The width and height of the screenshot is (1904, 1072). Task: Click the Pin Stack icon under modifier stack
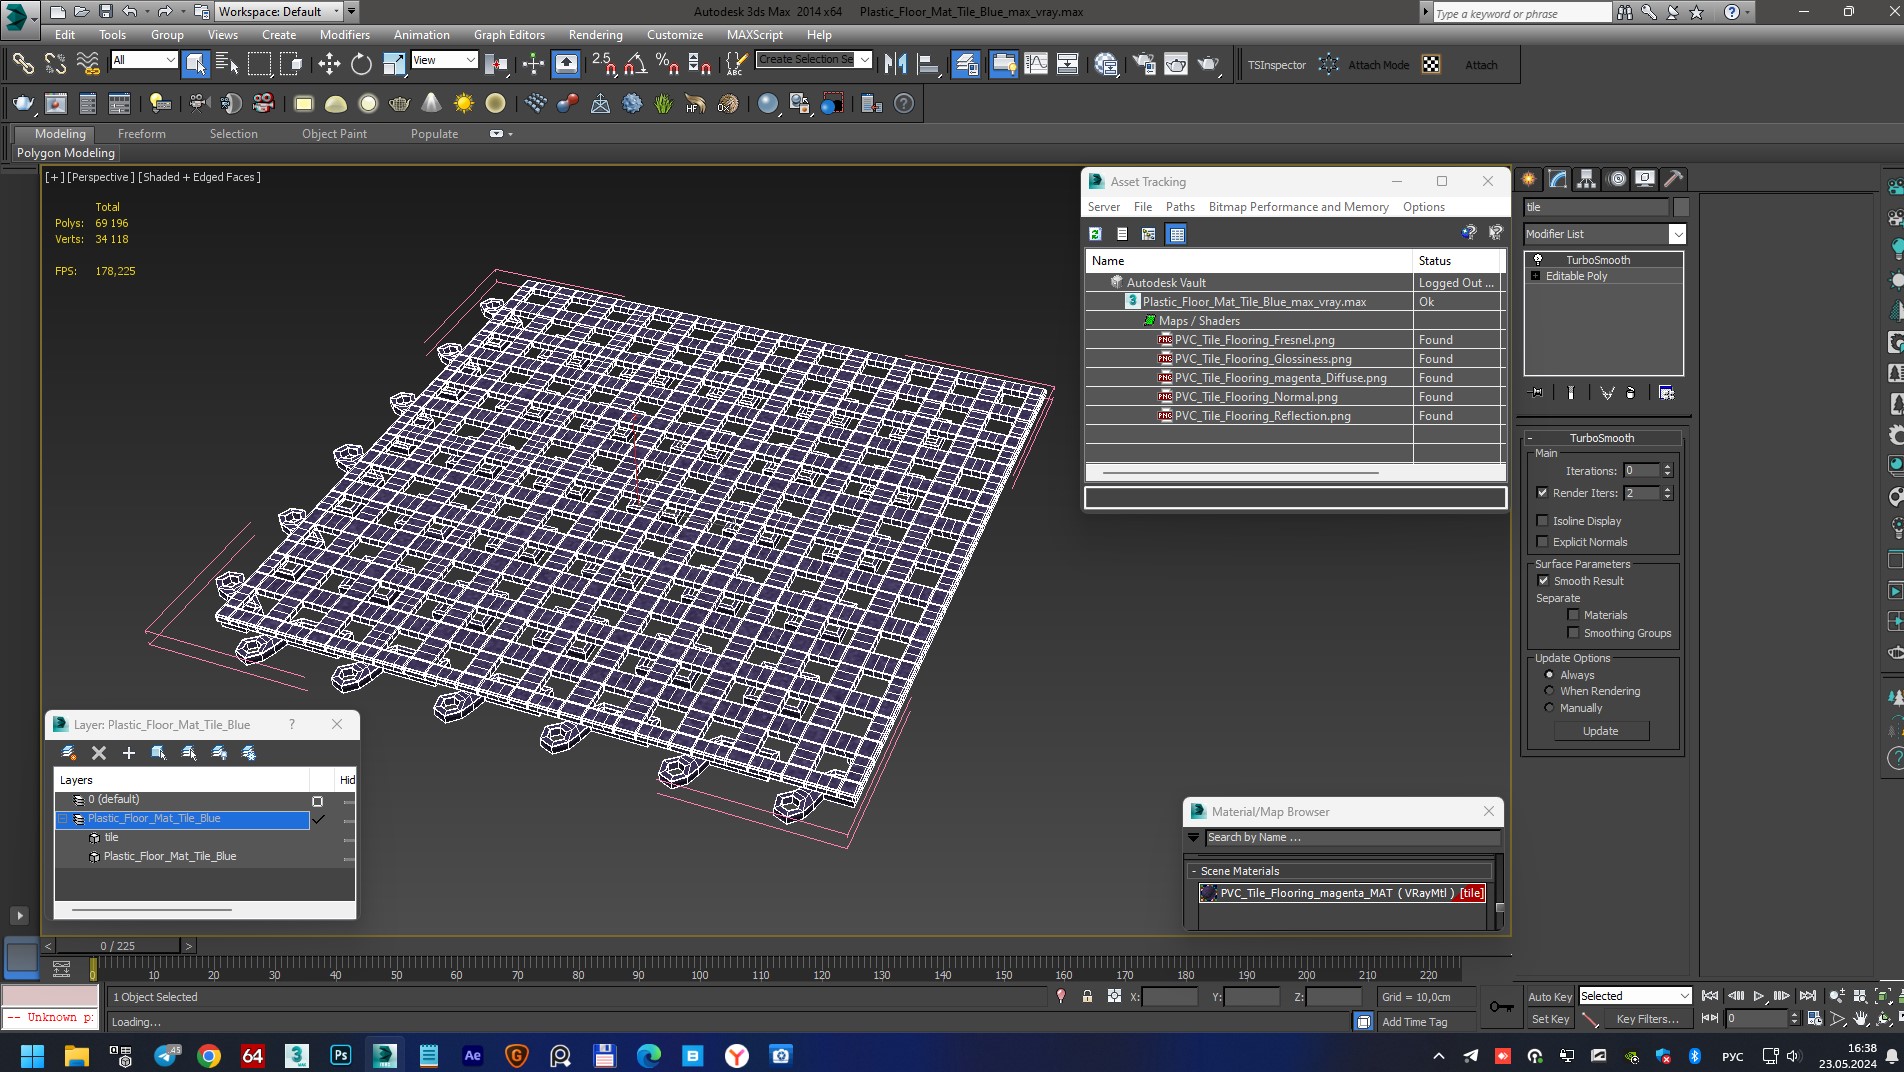pyautogui.click(x=1536, y=393)
